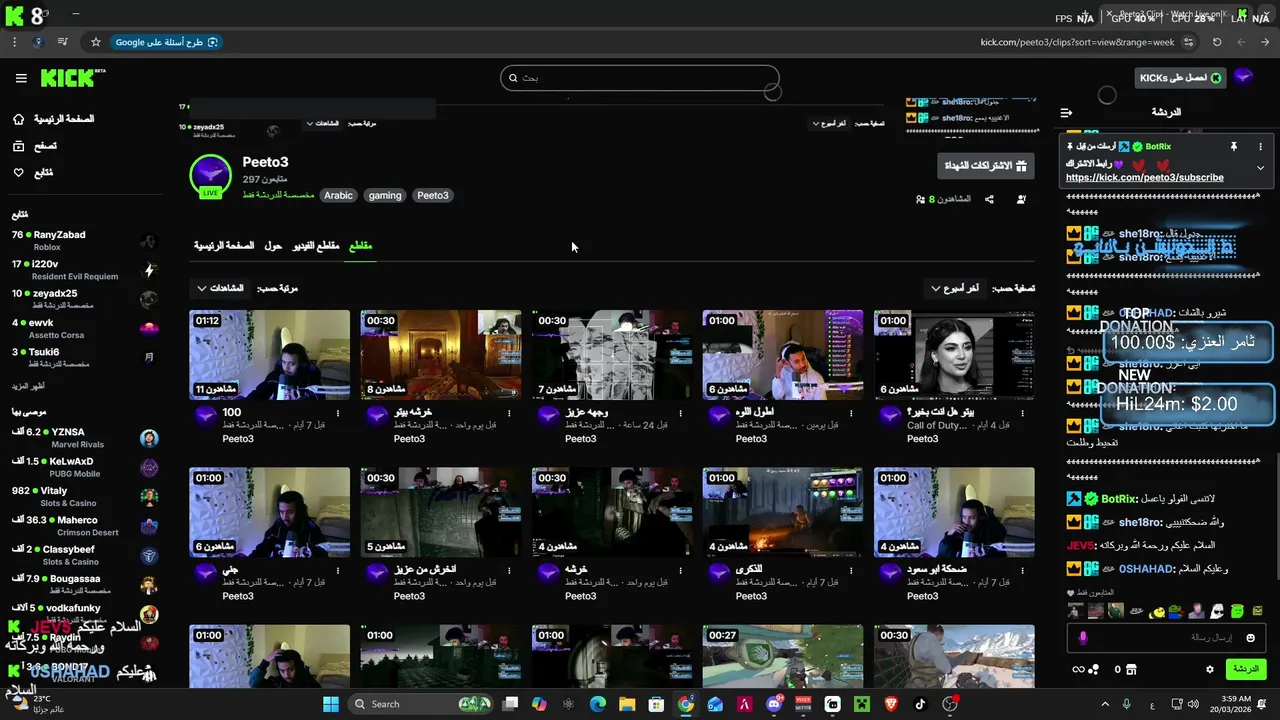The width and height of the screenshot is (1280, 720).
Task: Open the last week filter dropdown
Action: point(955,288)
